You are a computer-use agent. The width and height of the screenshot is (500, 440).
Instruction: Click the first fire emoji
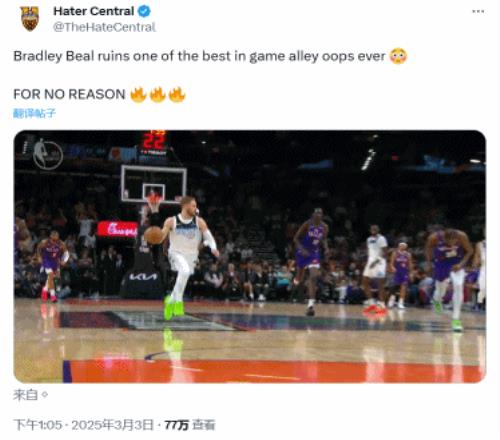pyautogui.click(x=138, y=94)
